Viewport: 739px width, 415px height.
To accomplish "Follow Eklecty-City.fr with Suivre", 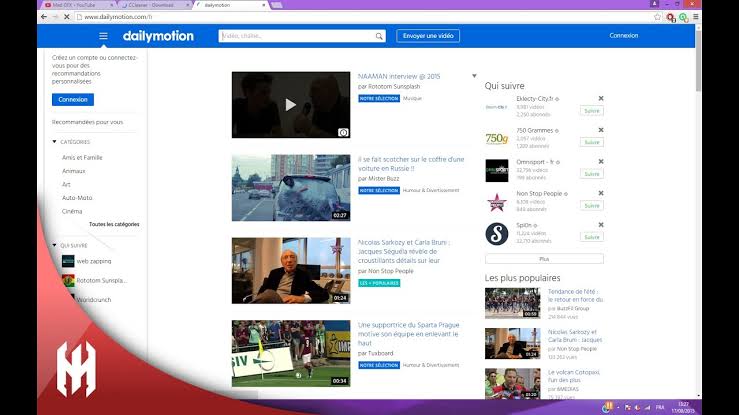I will pos(591,111).
